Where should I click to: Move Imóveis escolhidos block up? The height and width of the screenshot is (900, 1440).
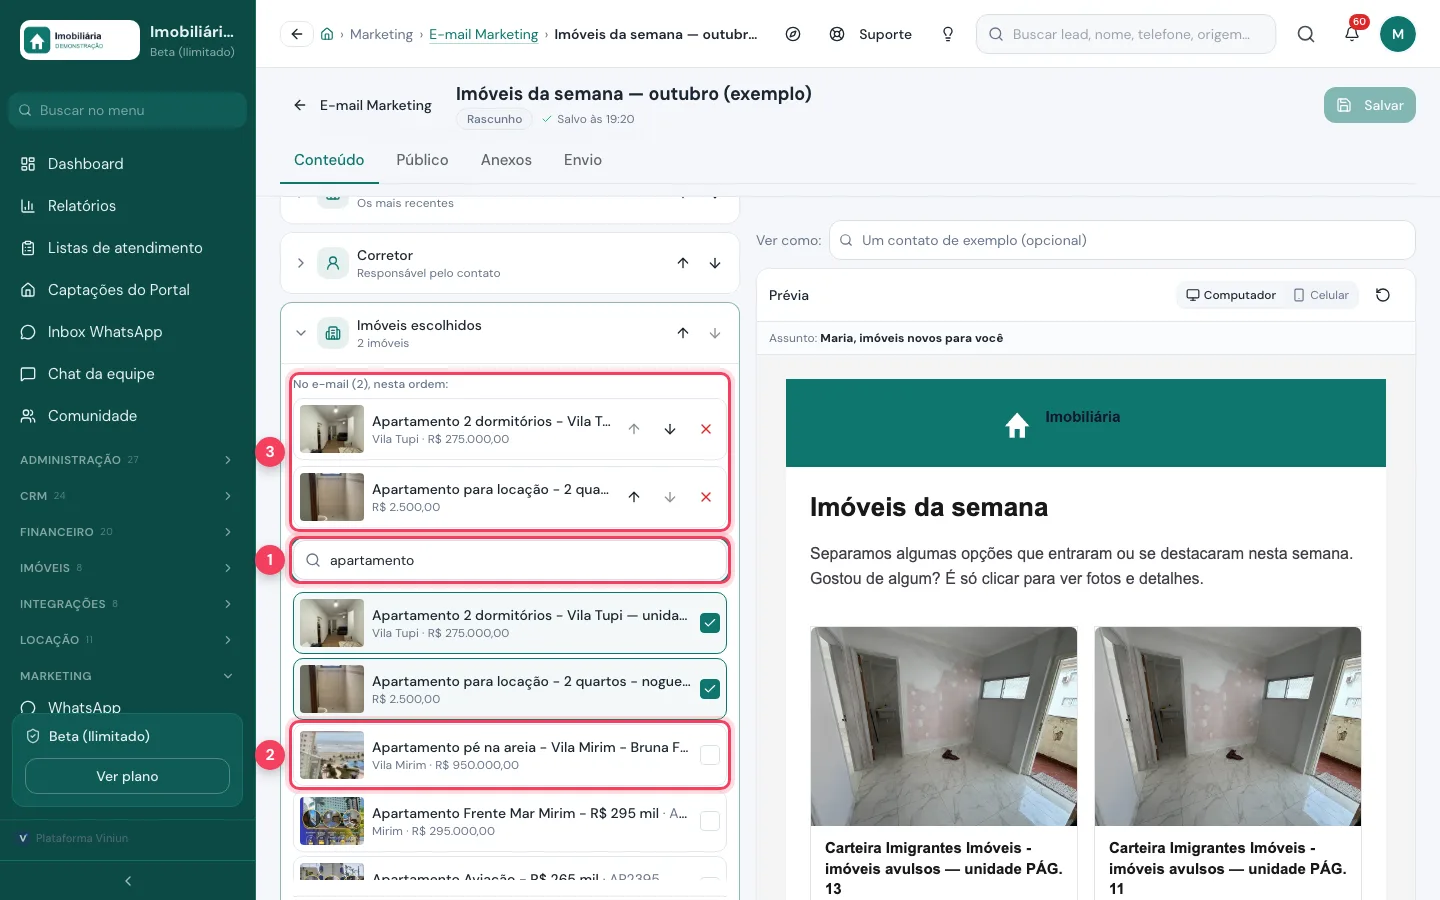[683, 333]
